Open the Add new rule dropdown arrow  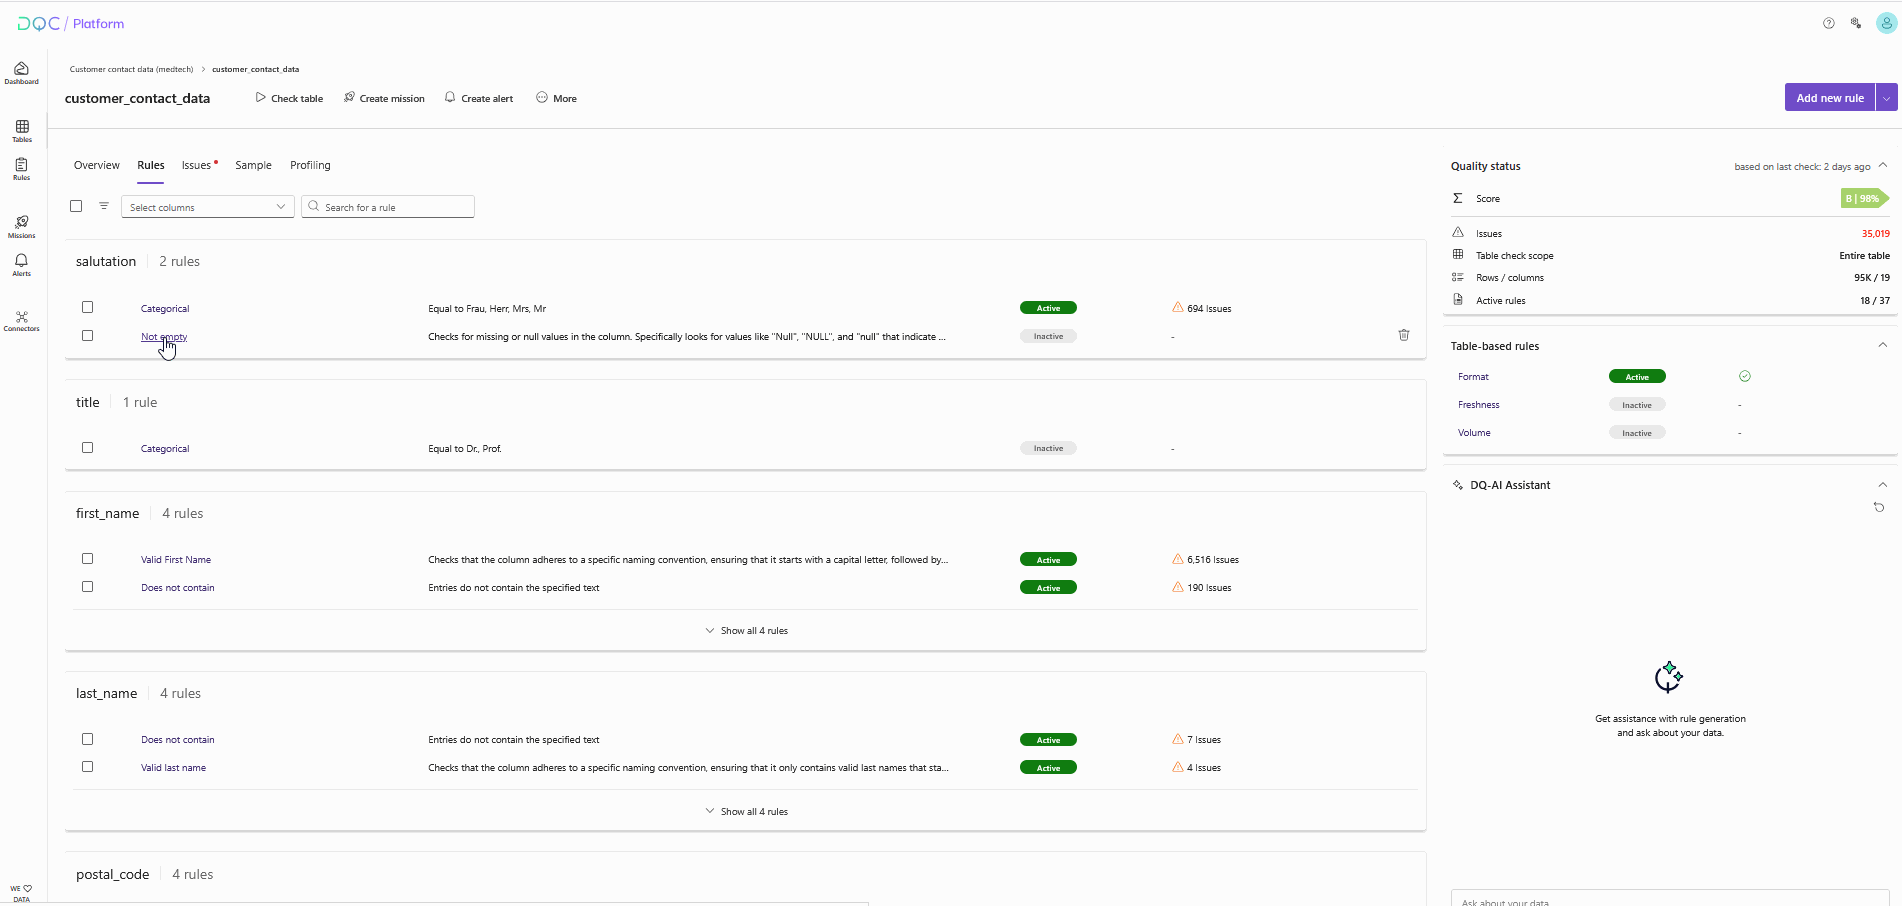pyautogui.click(x=1886, y=98)
